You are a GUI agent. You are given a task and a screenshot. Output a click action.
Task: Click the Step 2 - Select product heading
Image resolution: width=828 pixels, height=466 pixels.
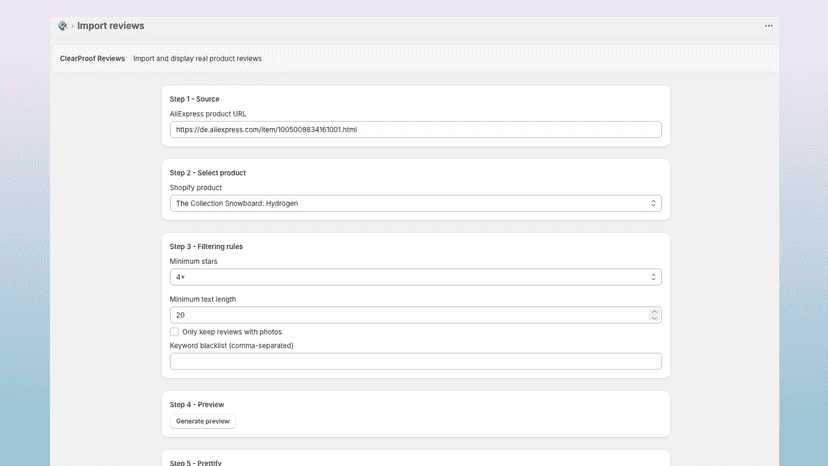click(208, 173)
